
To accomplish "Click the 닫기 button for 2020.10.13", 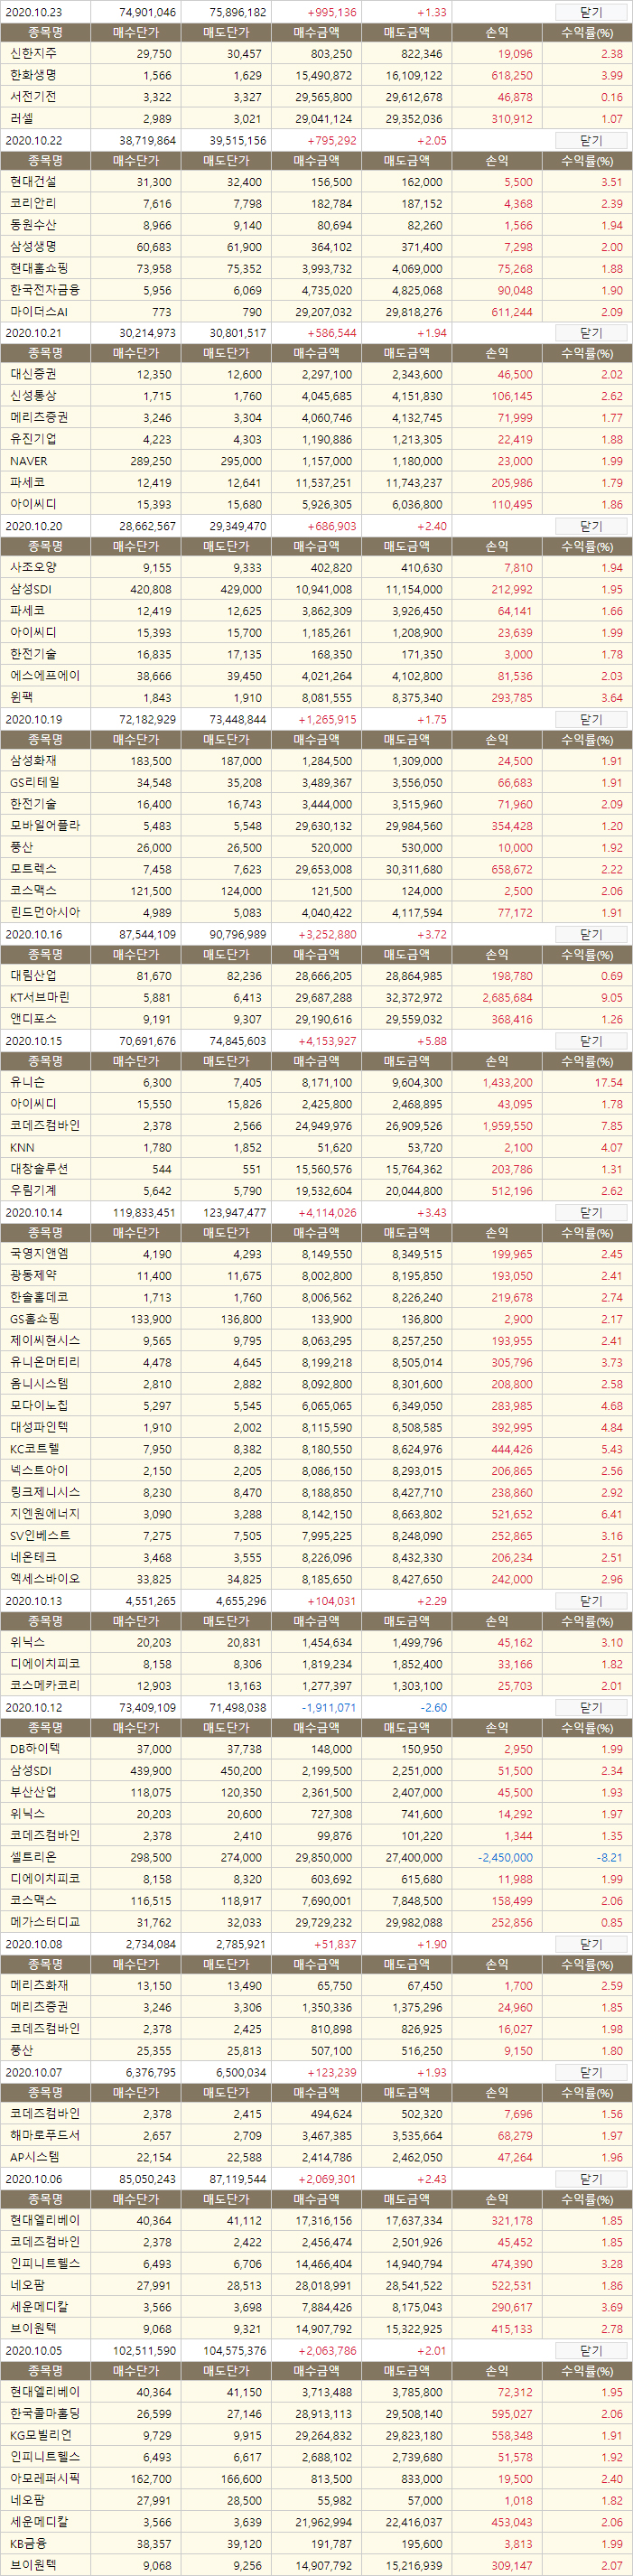I will point(591,1601).
